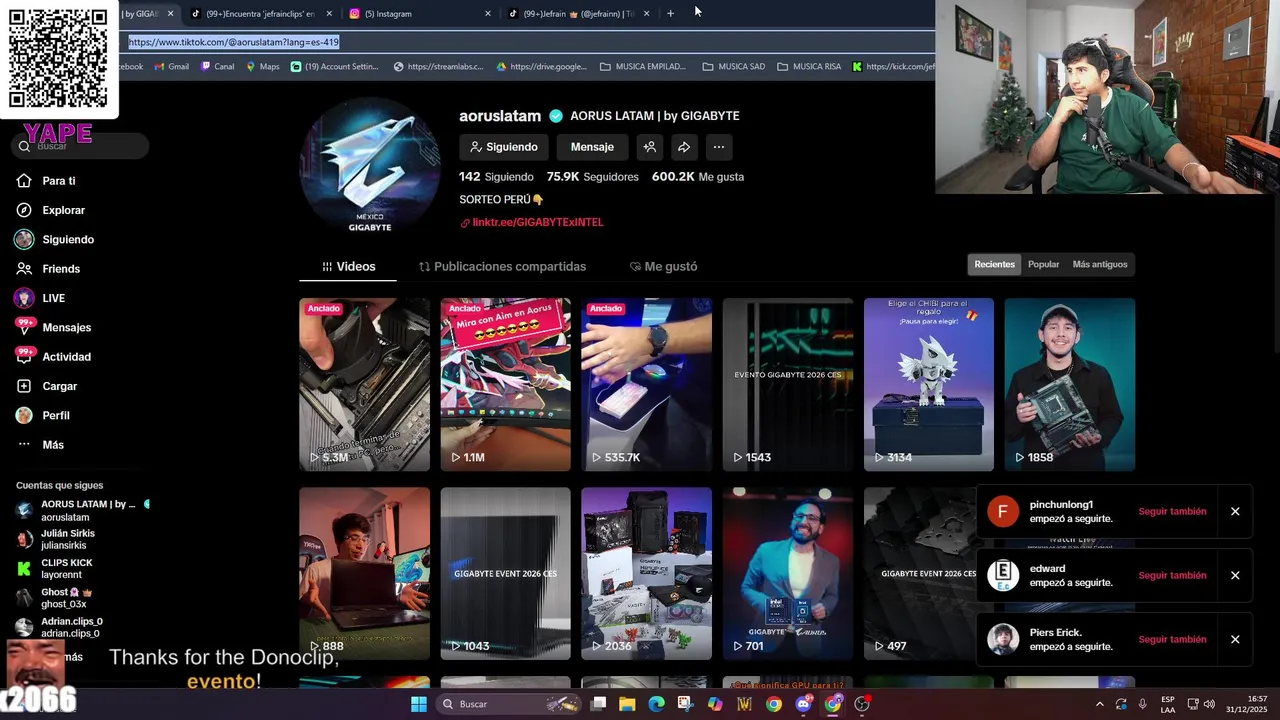
Task: Open the Gmail bookmark
Action: point(171,67)
